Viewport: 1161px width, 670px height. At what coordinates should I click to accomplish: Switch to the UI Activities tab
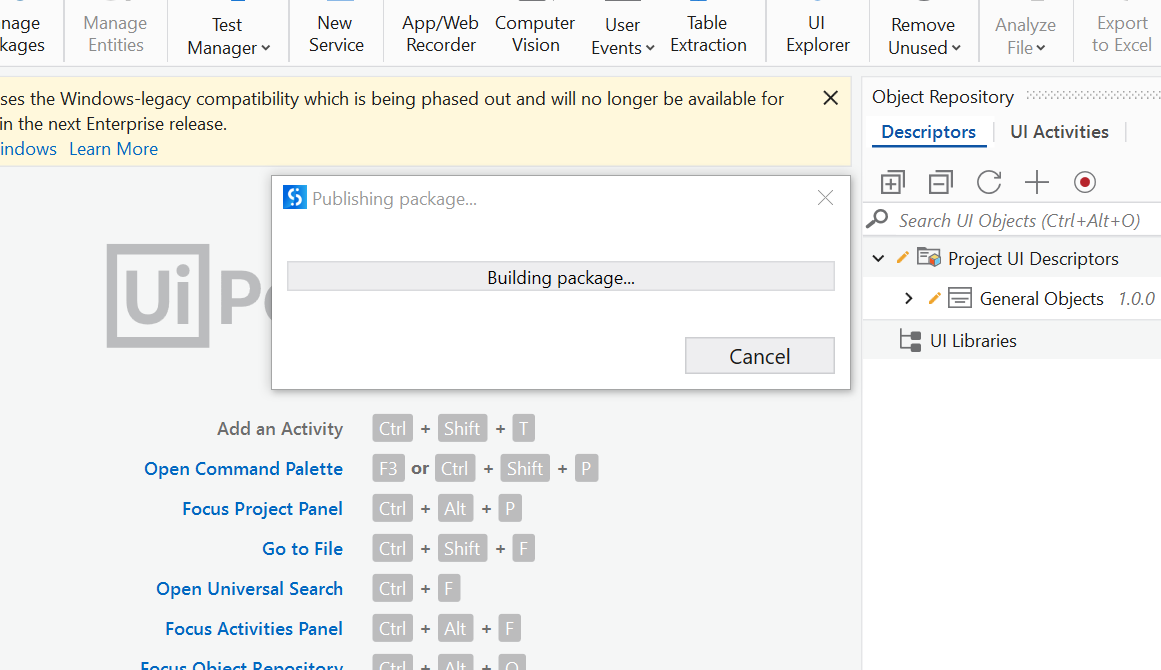click(1059, 132)
